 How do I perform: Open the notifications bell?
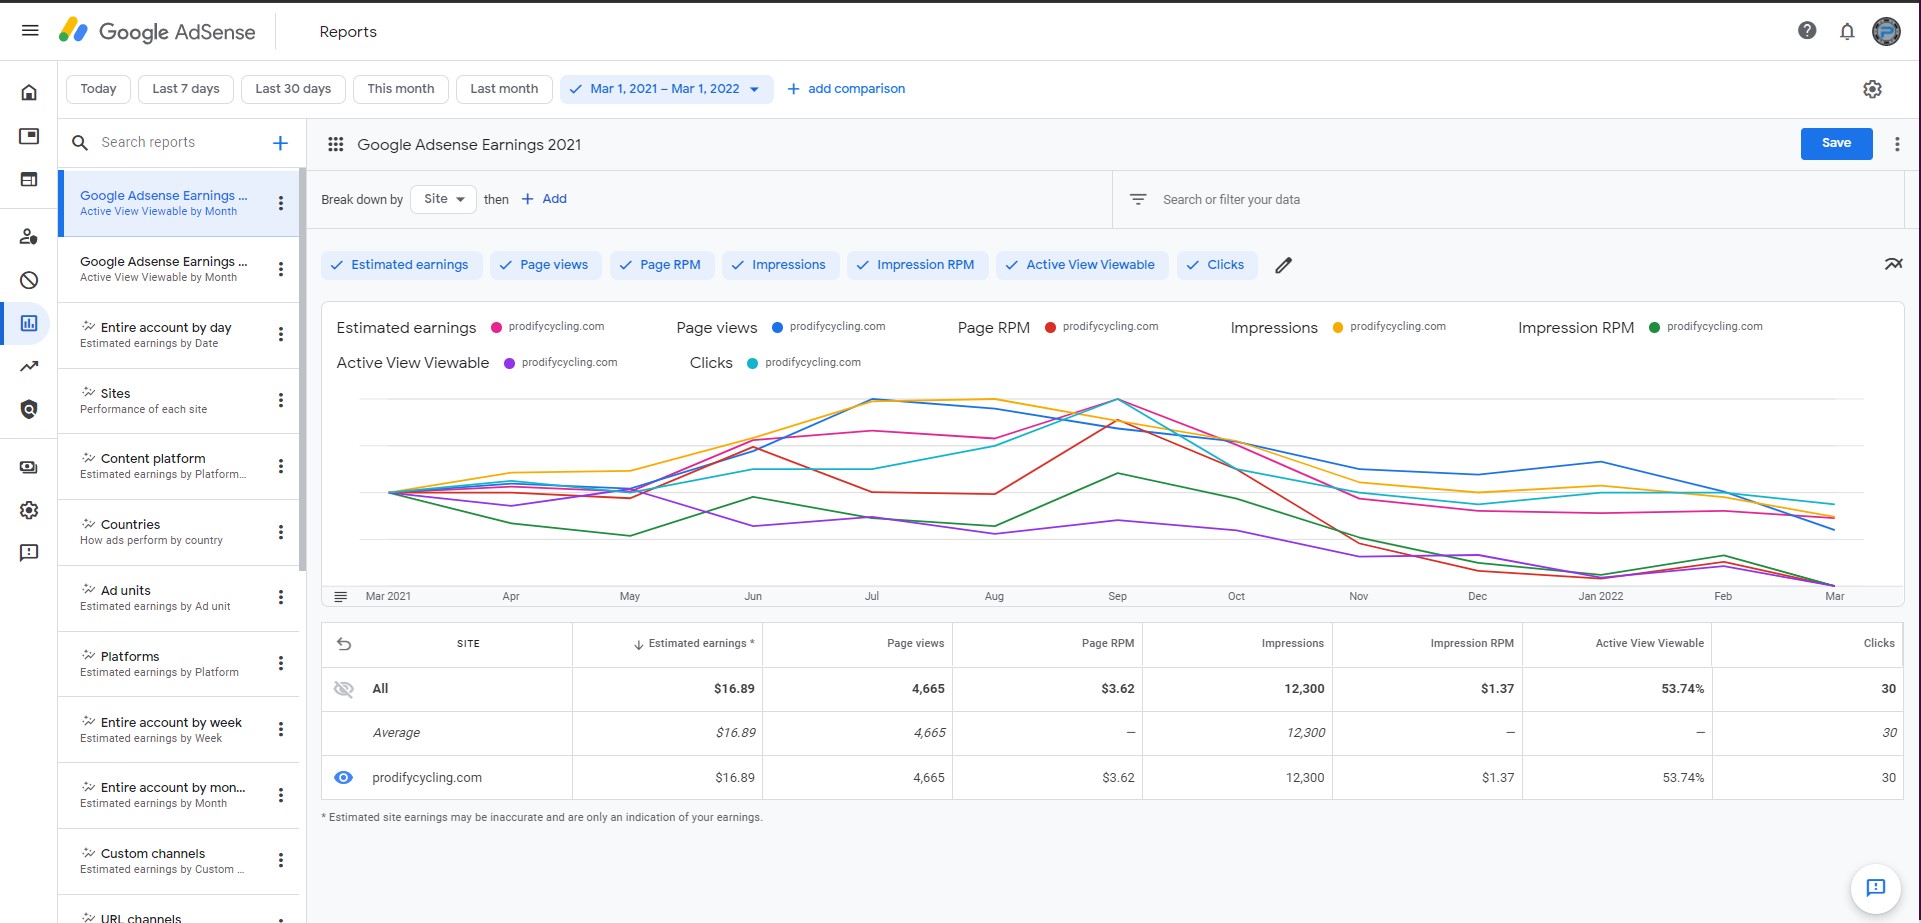point(1847,31)
